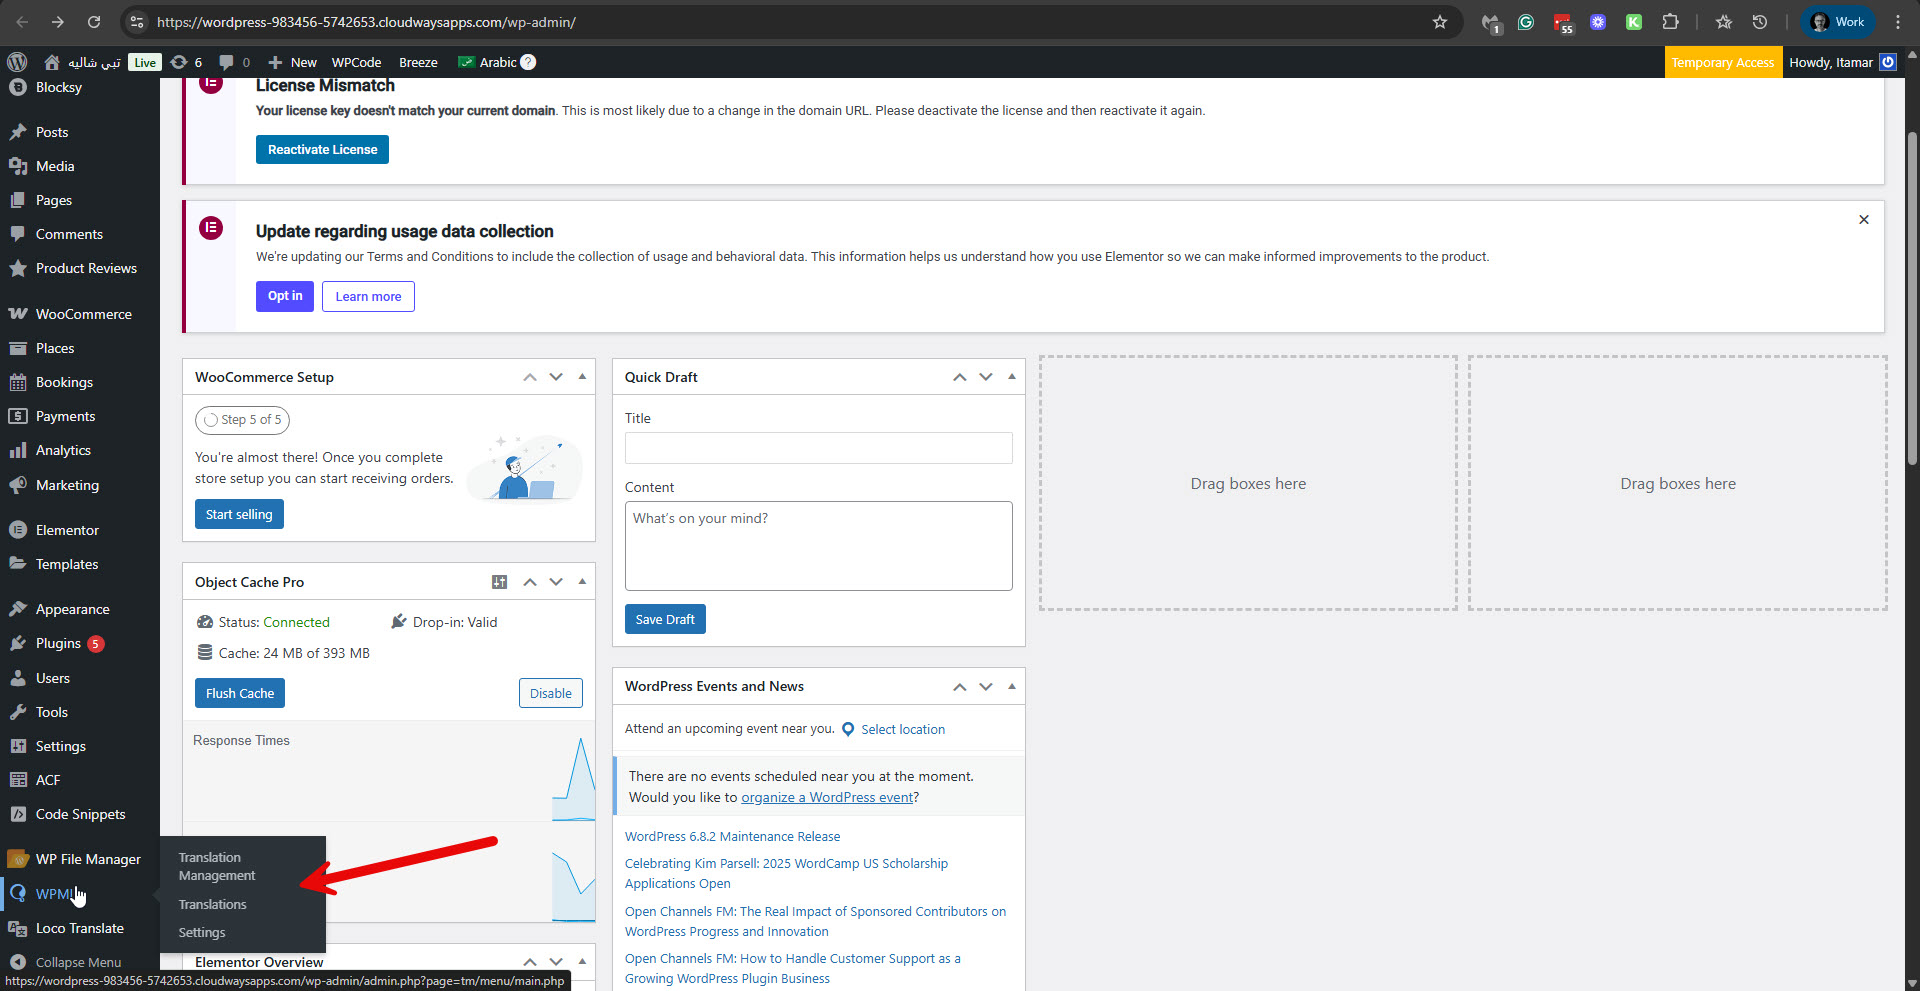Bookmark this page with the star icon
Viewport: 1920px width, 991px height.
click(x=1440, y=22)
